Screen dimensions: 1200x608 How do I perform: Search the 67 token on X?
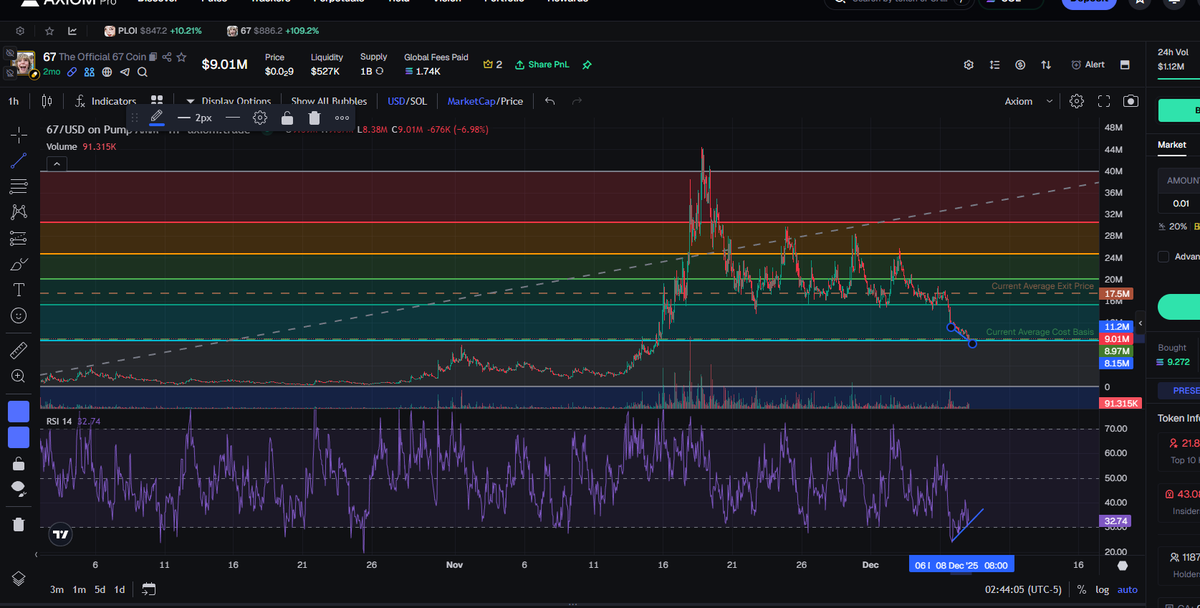click(143, 72)
